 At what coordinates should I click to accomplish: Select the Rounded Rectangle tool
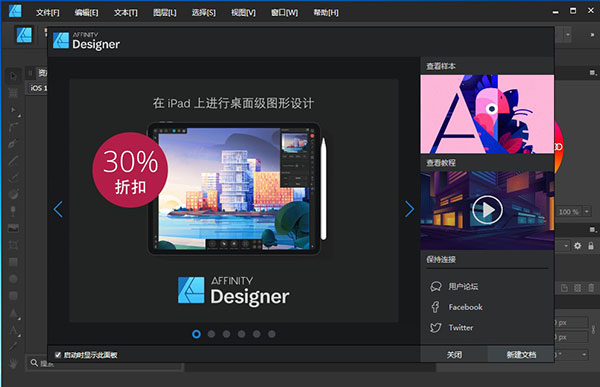point(13,296)
